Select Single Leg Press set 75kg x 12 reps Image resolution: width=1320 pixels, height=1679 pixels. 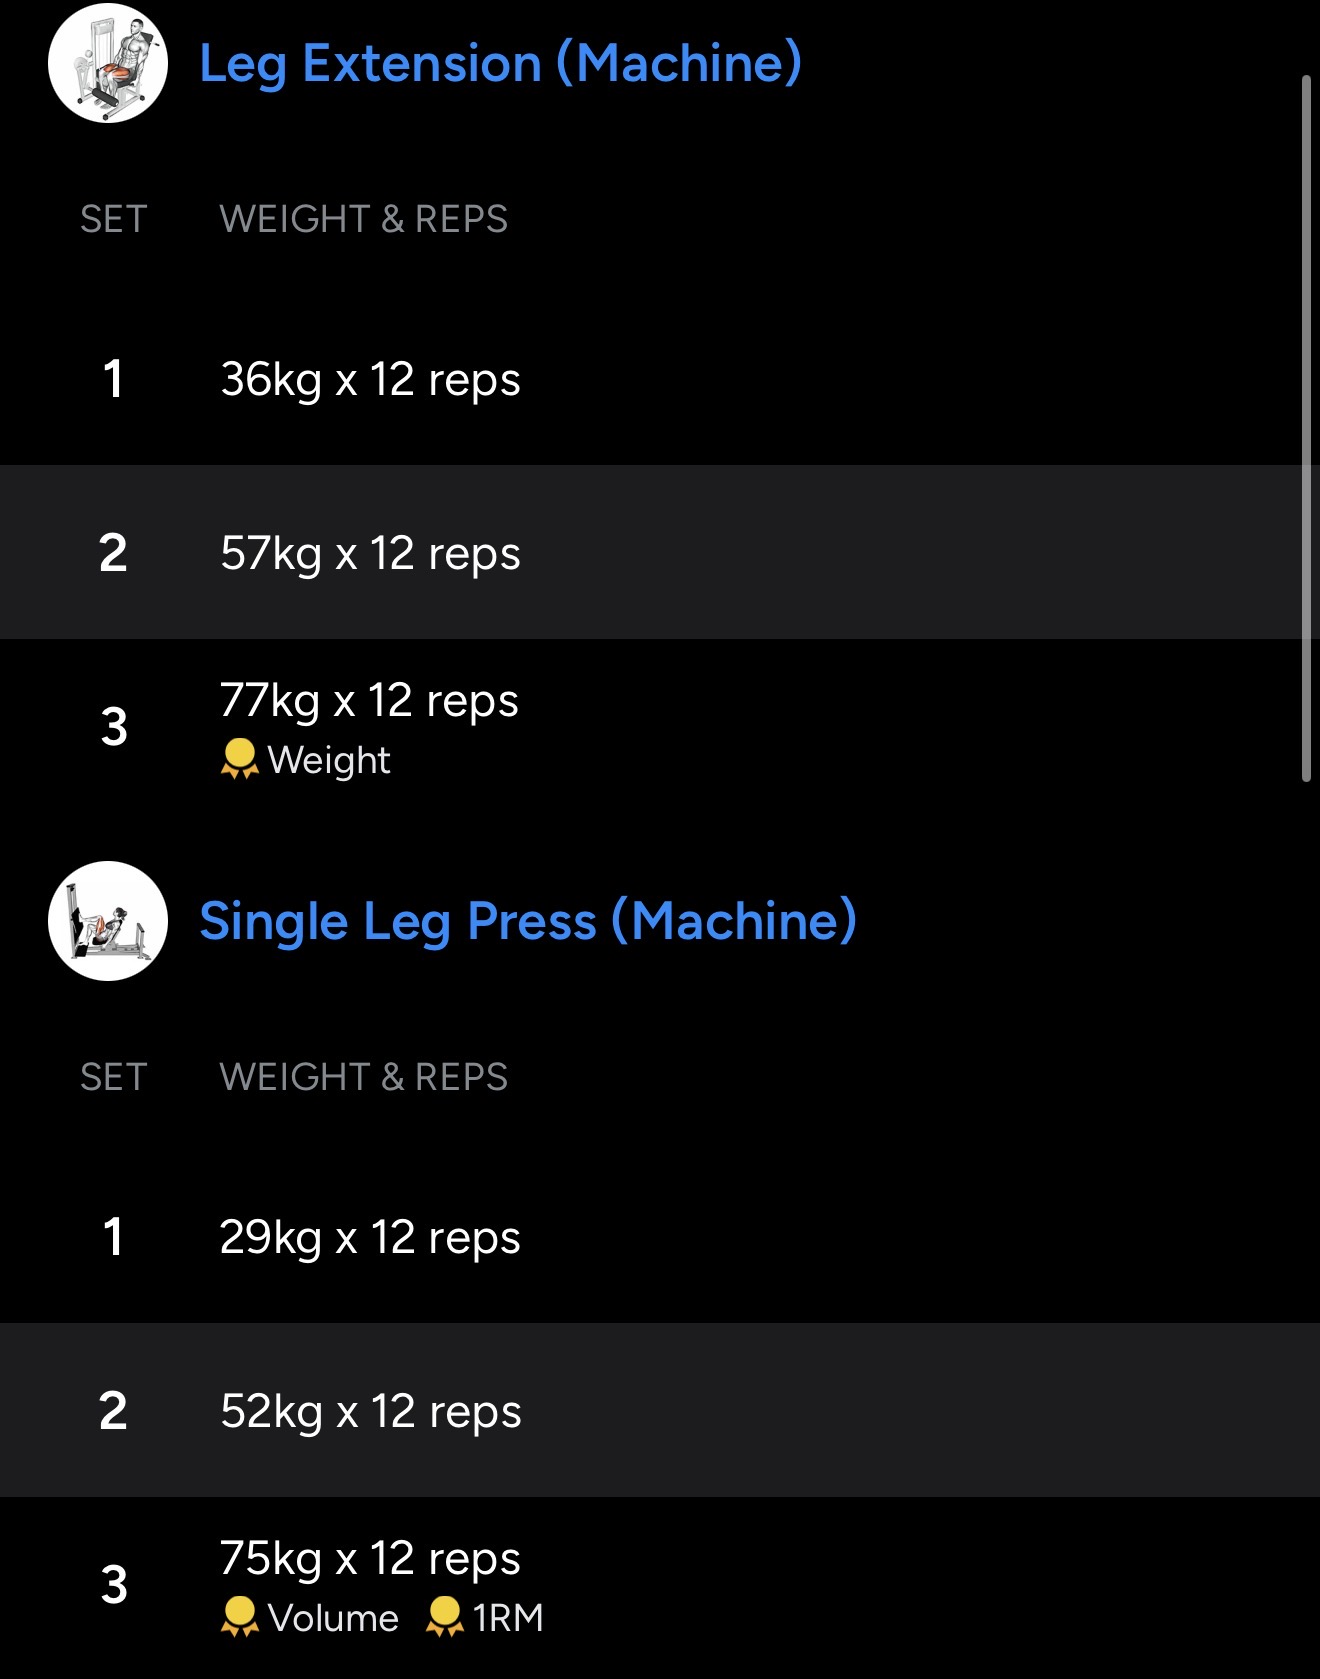click(370, 1558)
